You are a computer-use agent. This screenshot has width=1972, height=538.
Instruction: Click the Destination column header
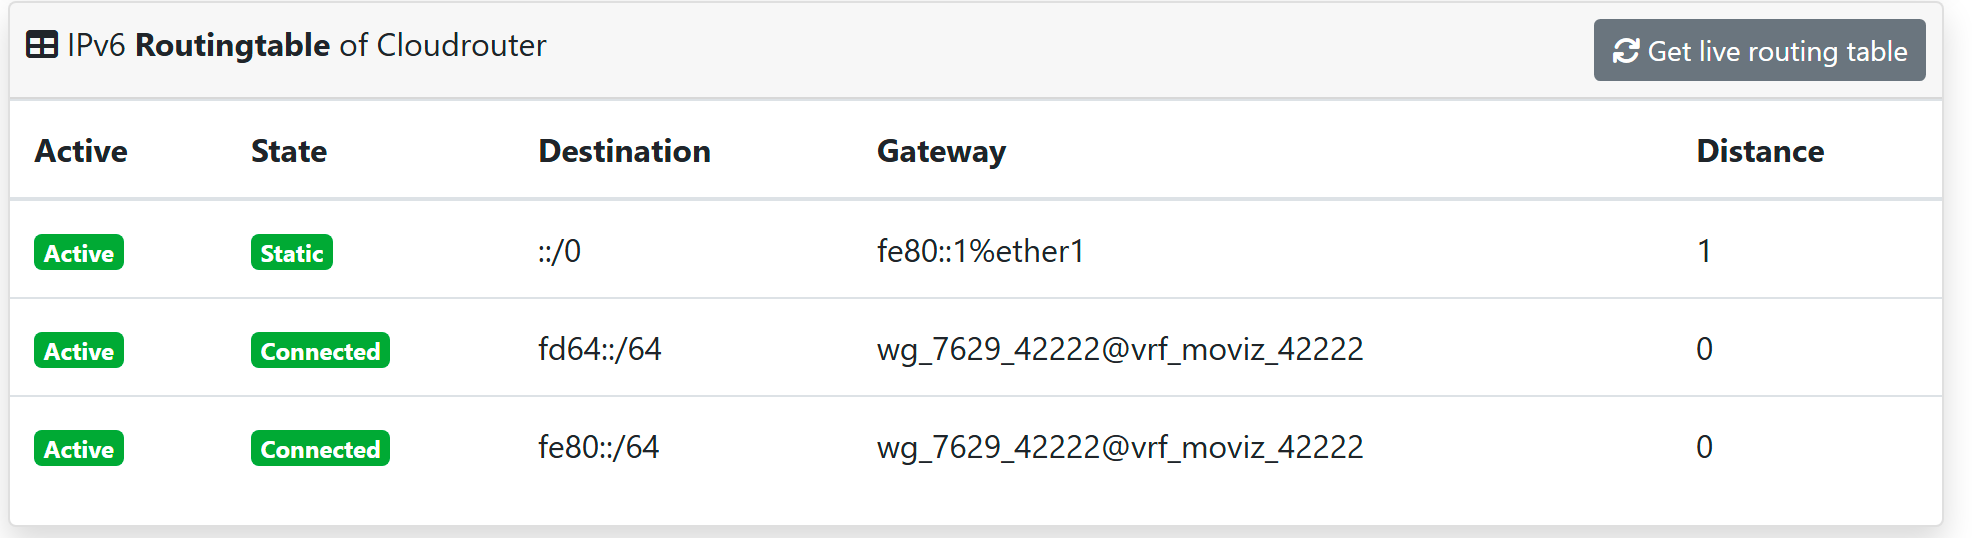pyautogui.click(x=624, y=151)
